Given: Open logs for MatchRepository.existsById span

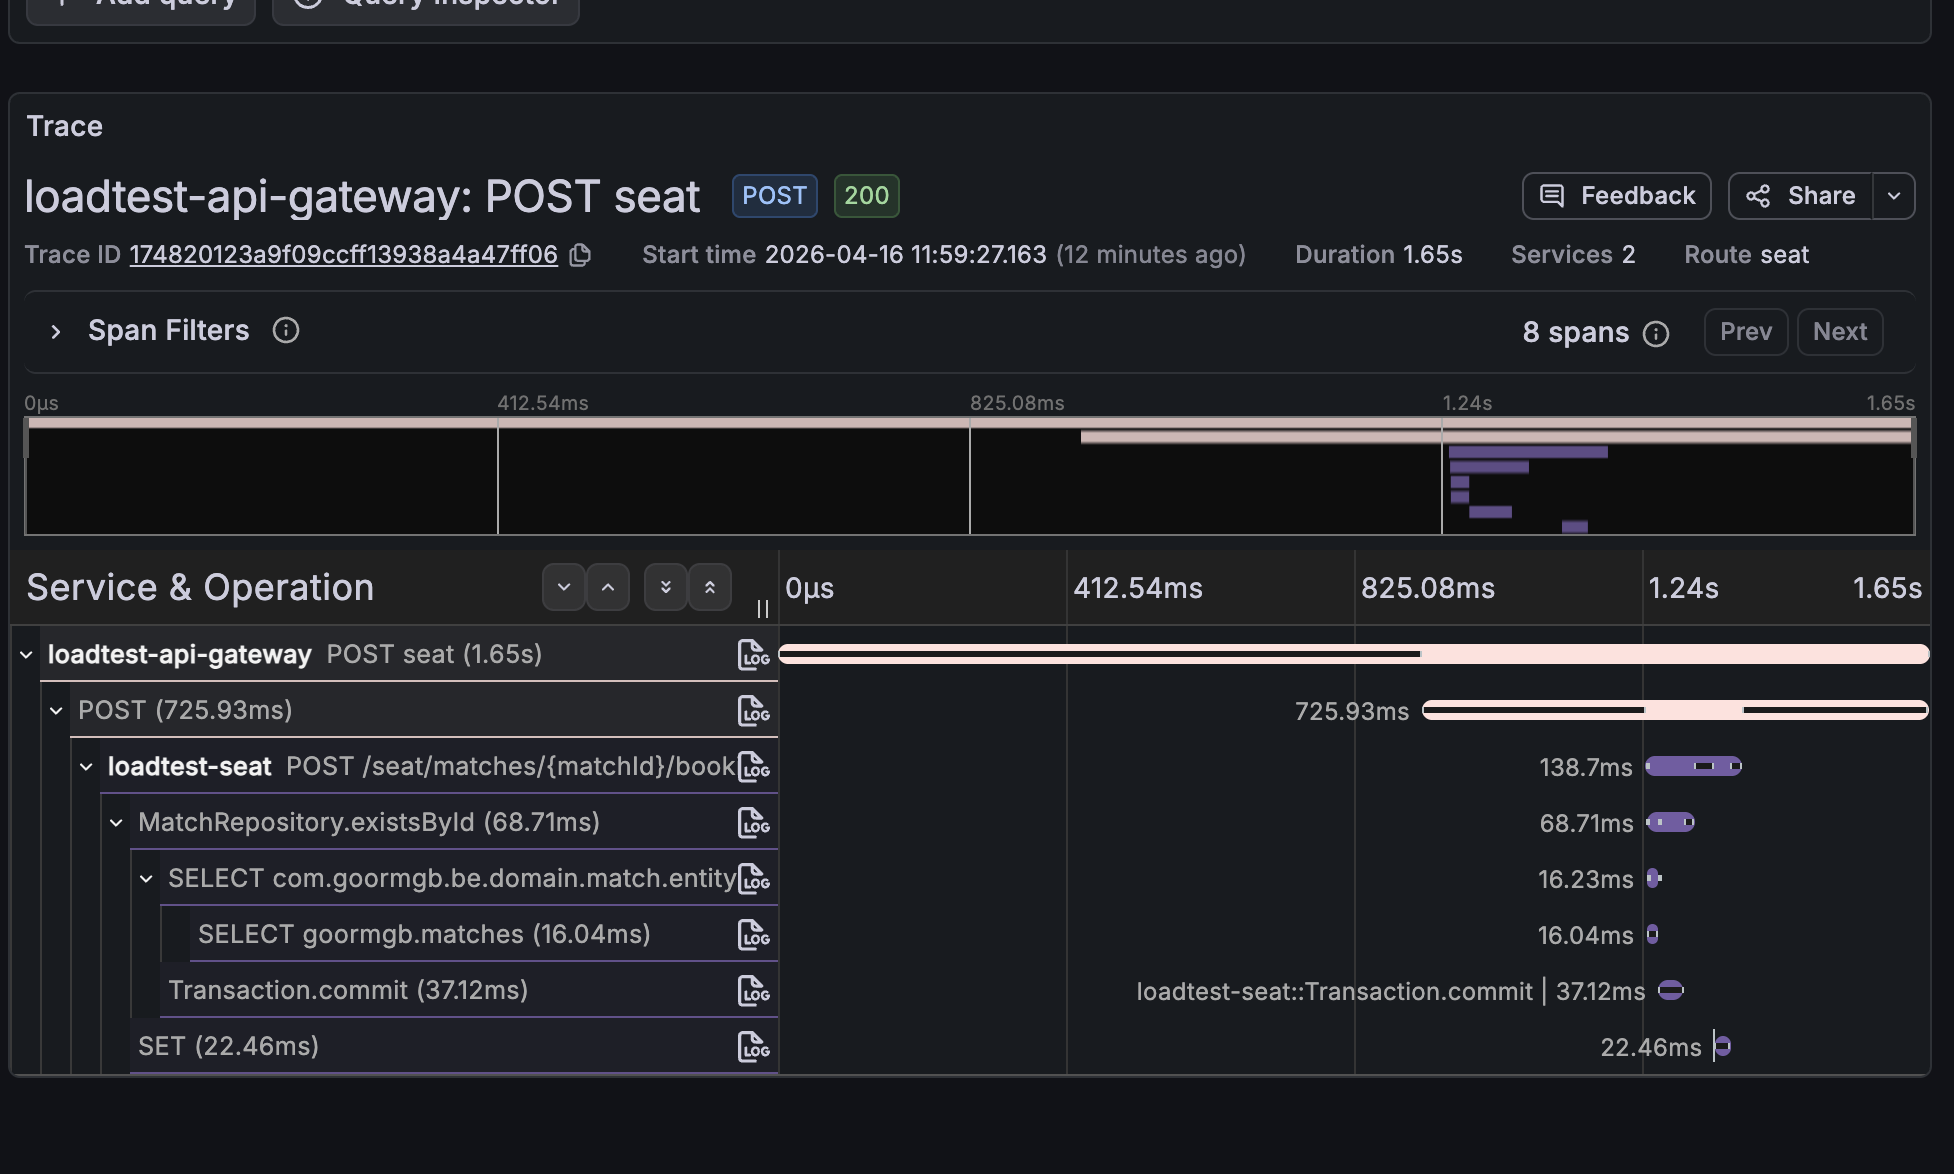Looking at the screenshot, I should coord(753,822).
